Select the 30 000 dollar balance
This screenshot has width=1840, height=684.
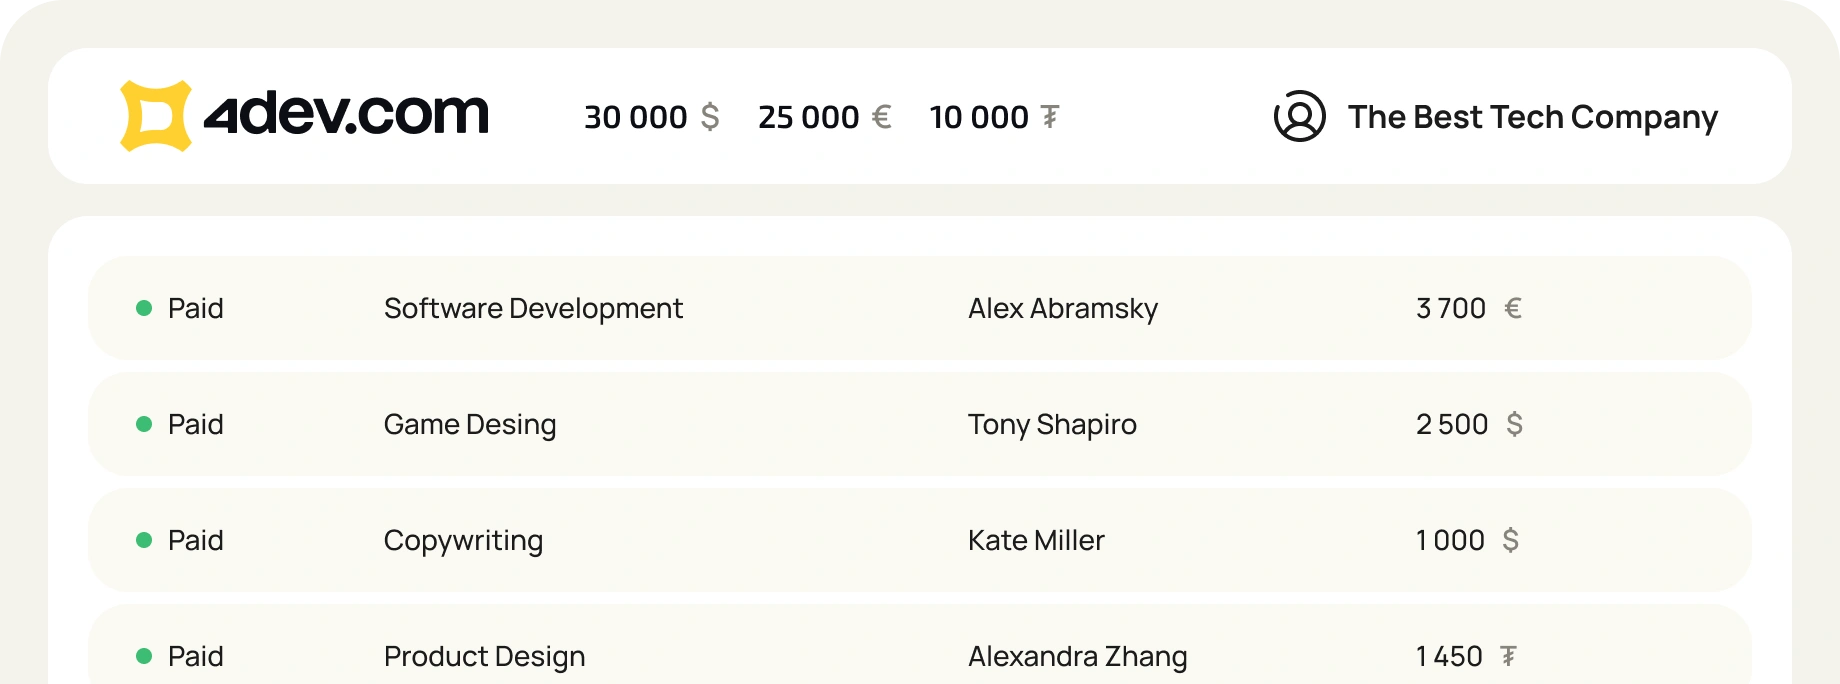point(636,117)
